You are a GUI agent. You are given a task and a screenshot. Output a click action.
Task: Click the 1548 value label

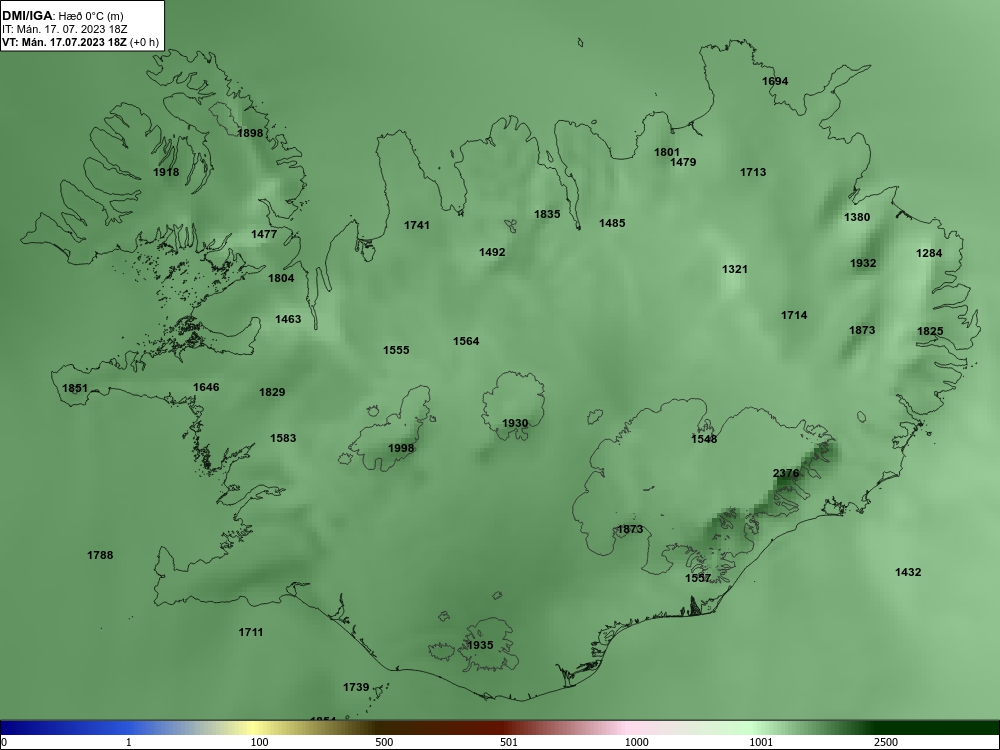[x=704, y=439]
